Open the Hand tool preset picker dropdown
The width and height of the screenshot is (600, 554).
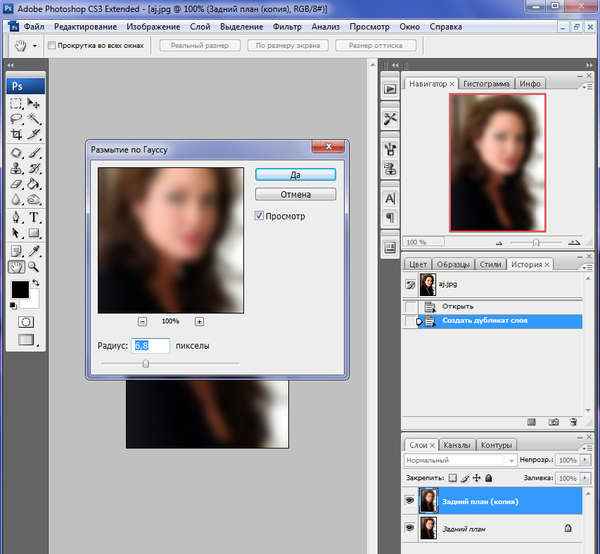[36, 46]
